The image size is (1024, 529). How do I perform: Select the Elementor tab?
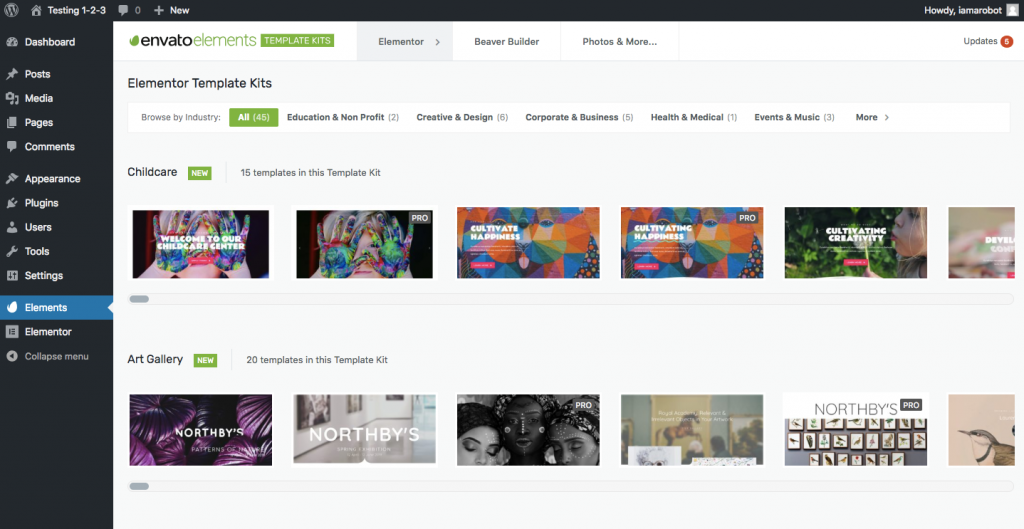click(x=404, y=41)
